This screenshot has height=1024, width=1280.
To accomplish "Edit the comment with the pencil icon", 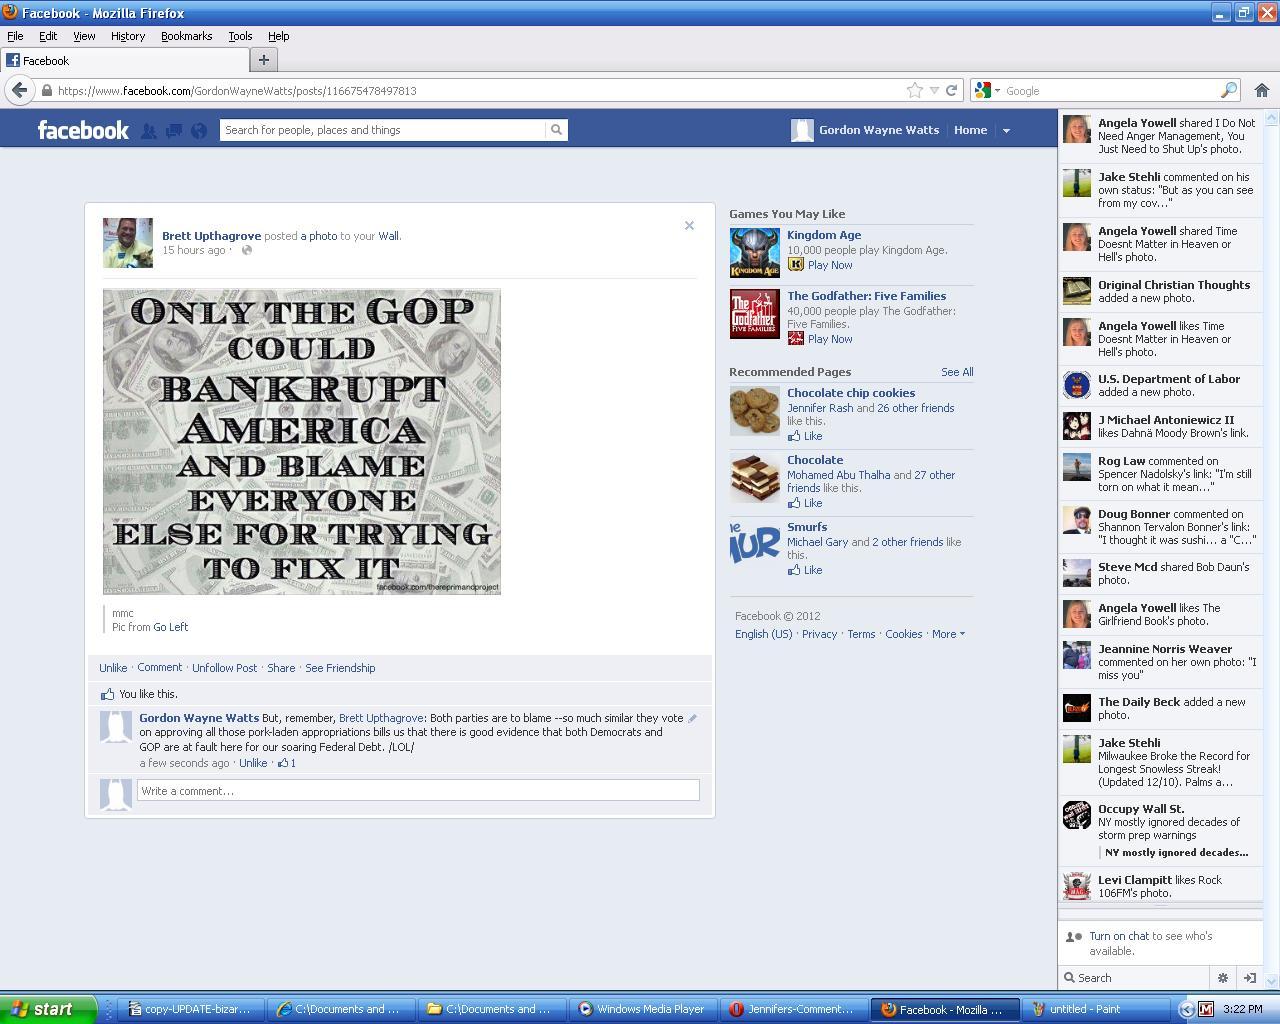I will click(x=692, y=718).
